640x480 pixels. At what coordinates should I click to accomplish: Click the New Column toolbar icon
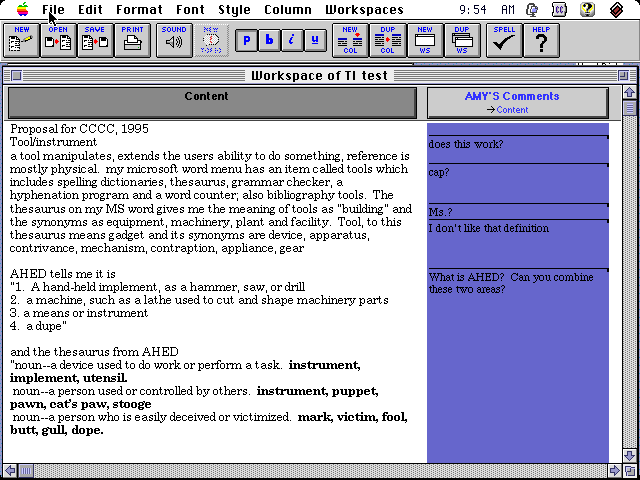point(350,40)
